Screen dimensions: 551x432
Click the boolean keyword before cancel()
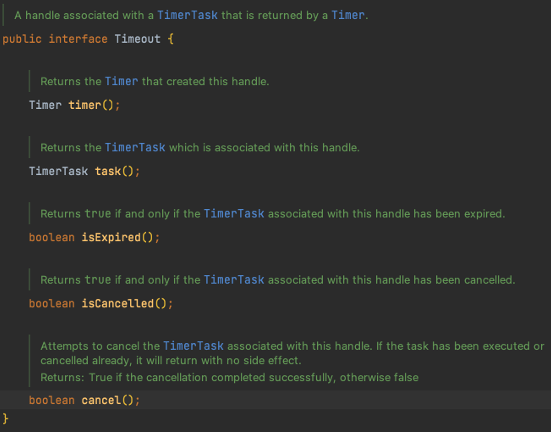click(x=52, y=400)
